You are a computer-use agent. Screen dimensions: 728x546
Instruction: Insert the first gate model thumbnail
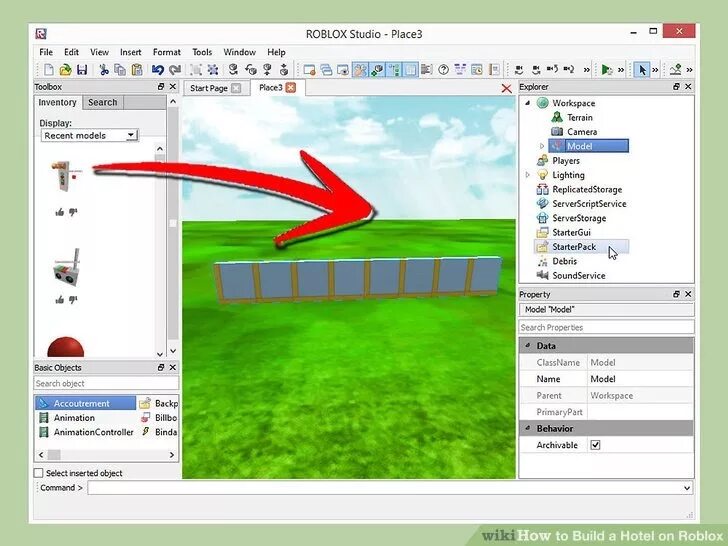[66, 176]
